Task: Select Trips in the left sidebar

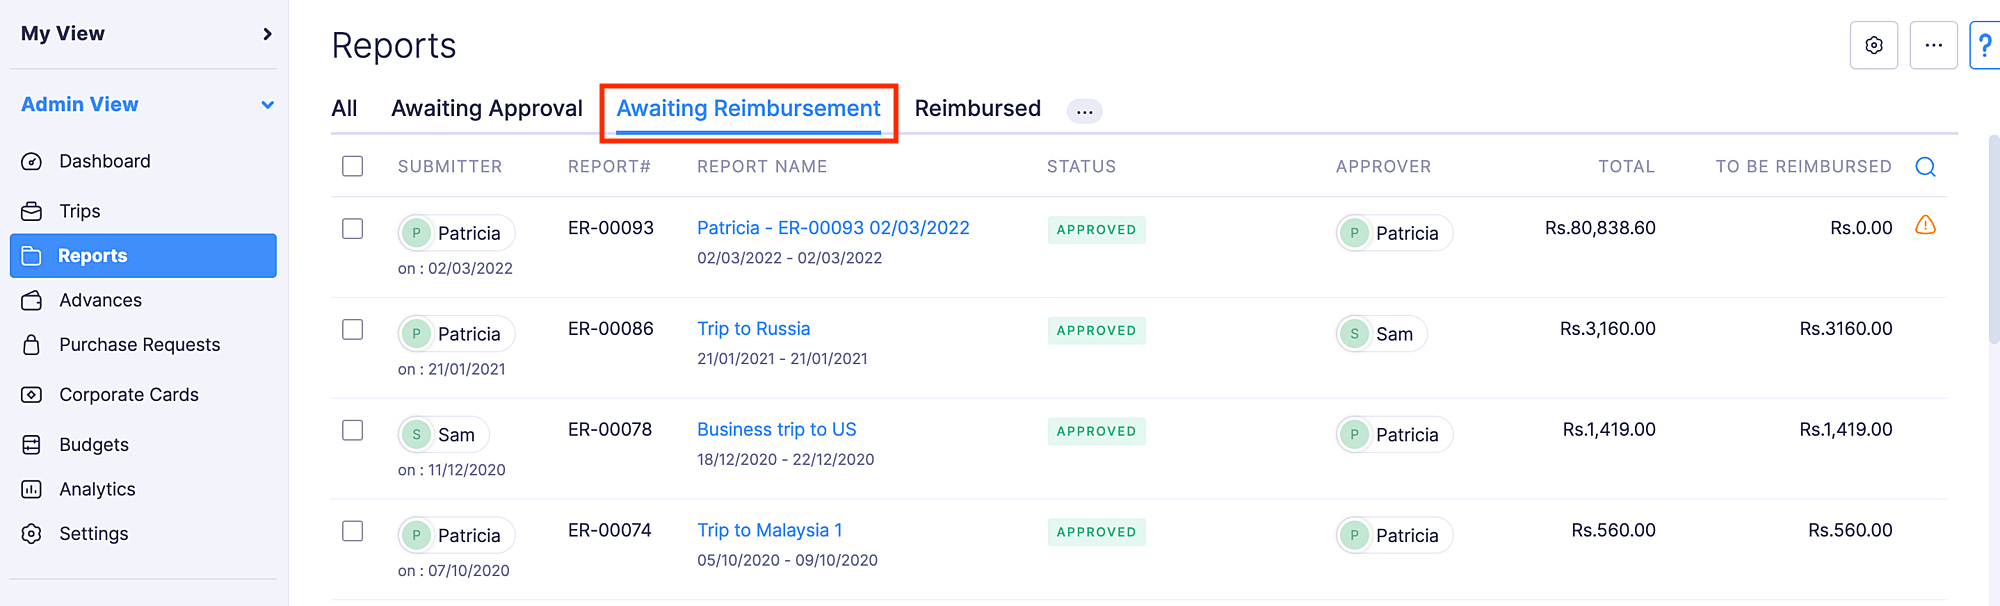Action: point(78,211)
